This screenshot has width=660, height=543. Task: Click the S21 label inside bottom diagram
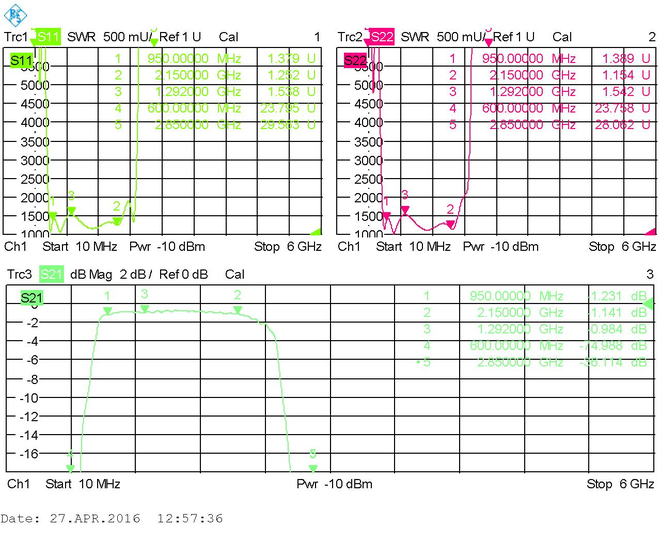click(x=32, y=298)
